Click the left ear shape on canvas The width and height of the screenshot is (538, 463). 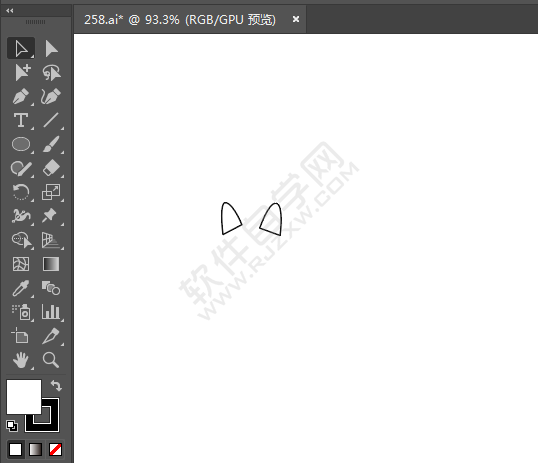(x=230, y=219)
